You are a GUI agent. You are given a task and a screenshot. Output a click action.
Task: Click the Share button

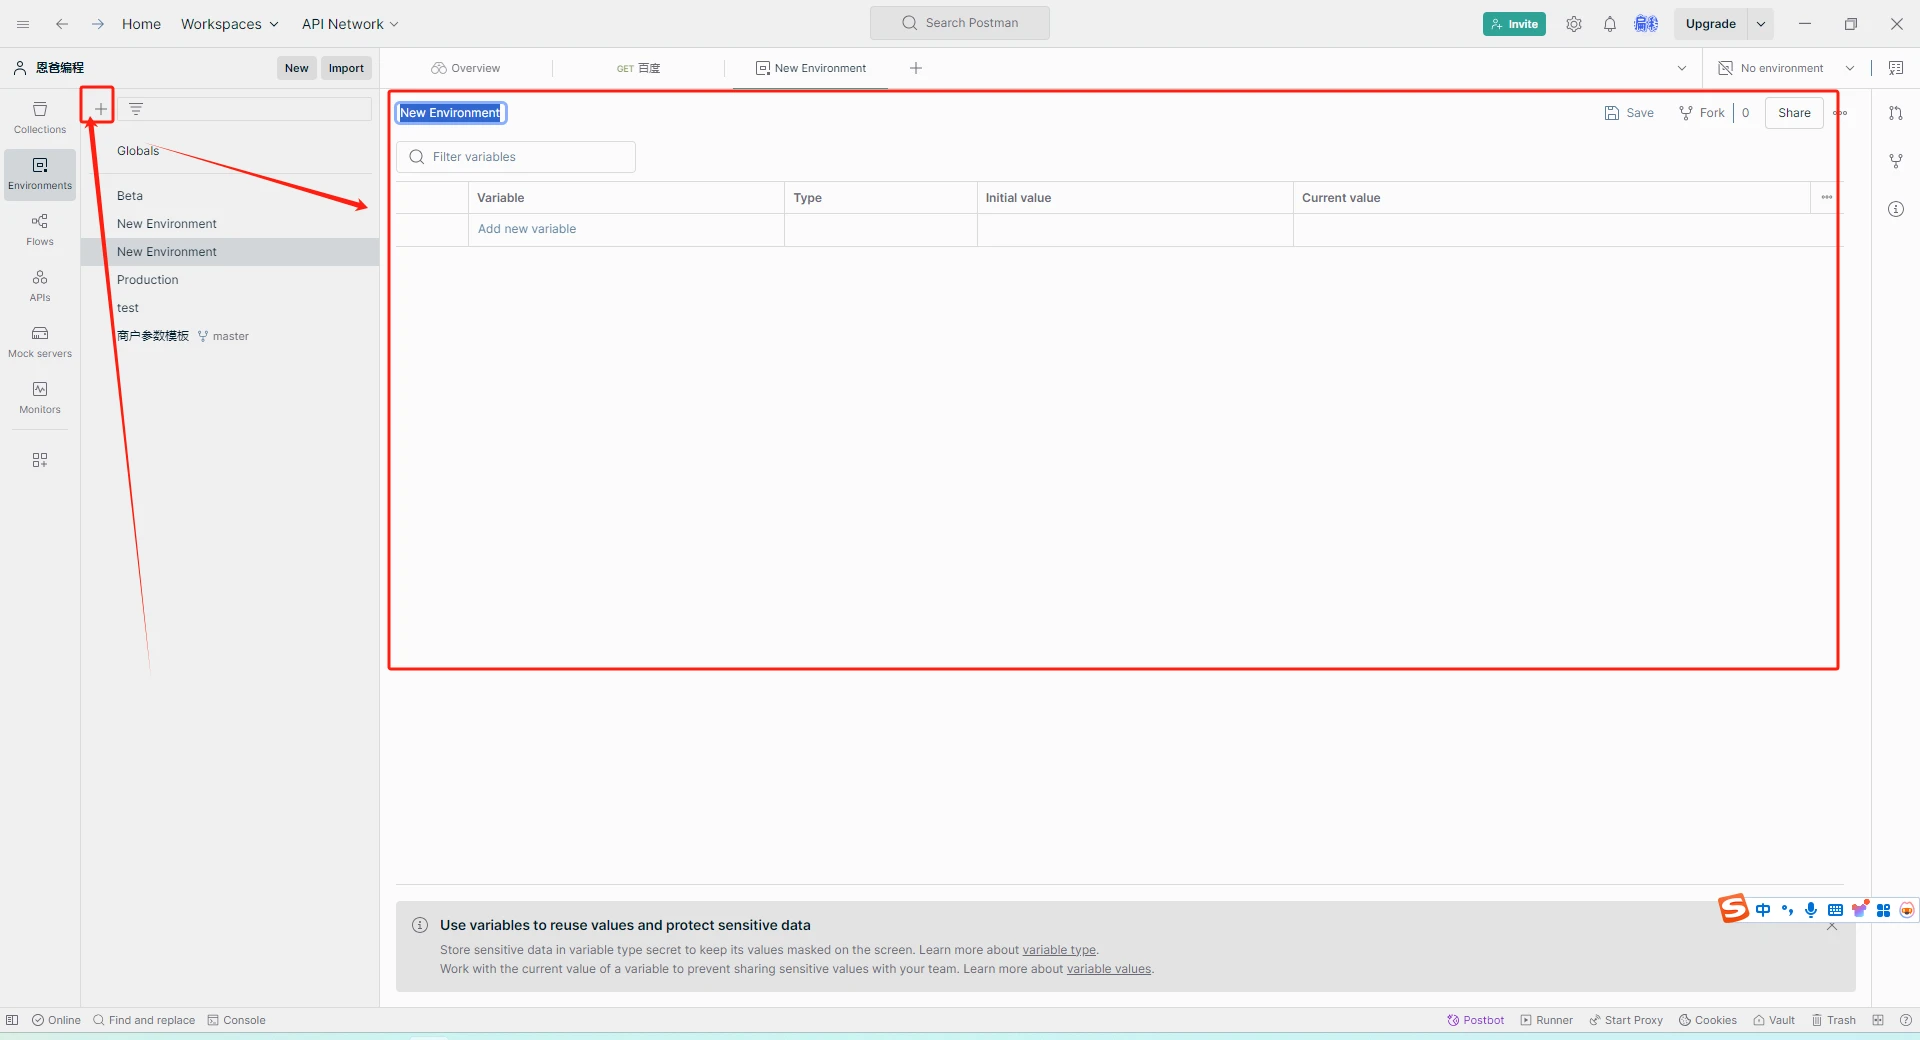click(x=1794, y=113)
